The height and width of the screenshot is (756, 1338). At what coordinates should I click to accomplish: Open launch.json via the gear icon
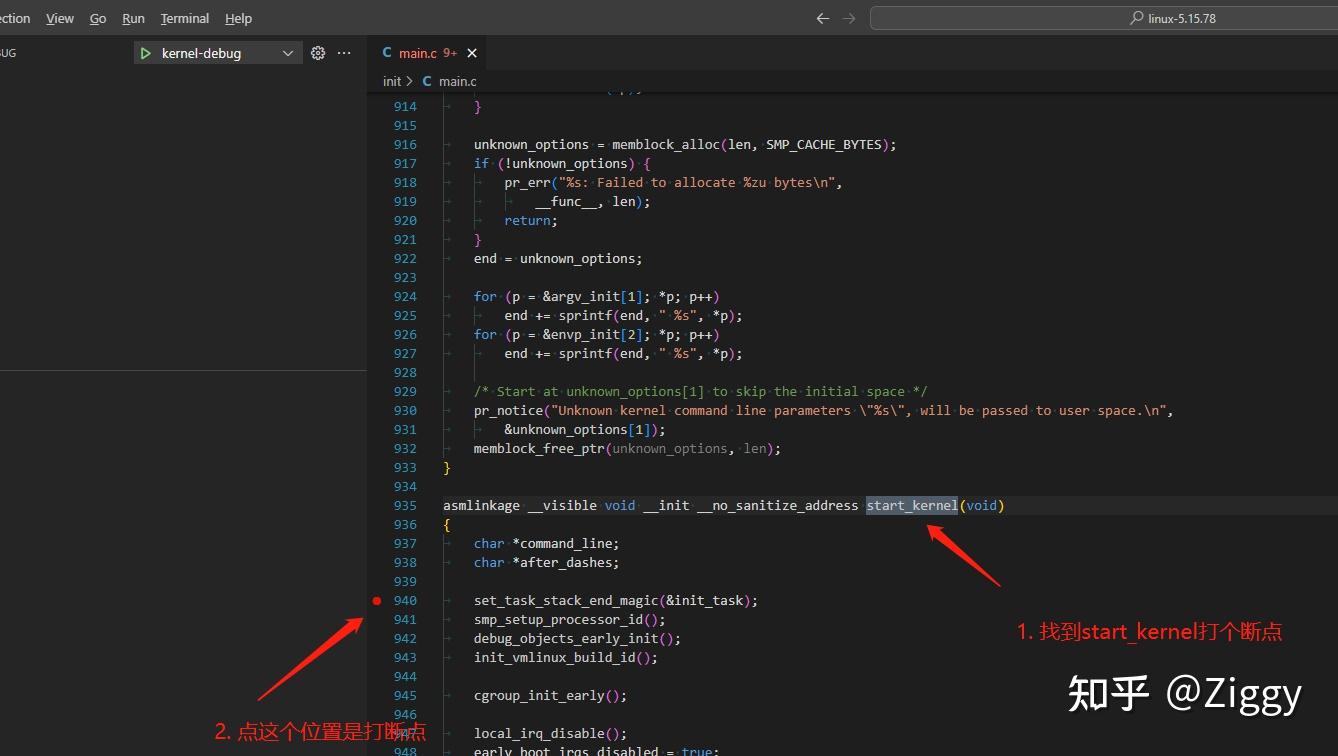[x=318, y=53]
